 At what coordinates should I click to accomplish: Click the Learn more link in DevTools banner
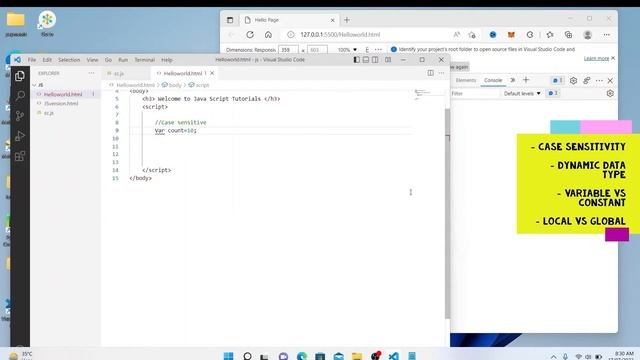(x=596, y=58)
